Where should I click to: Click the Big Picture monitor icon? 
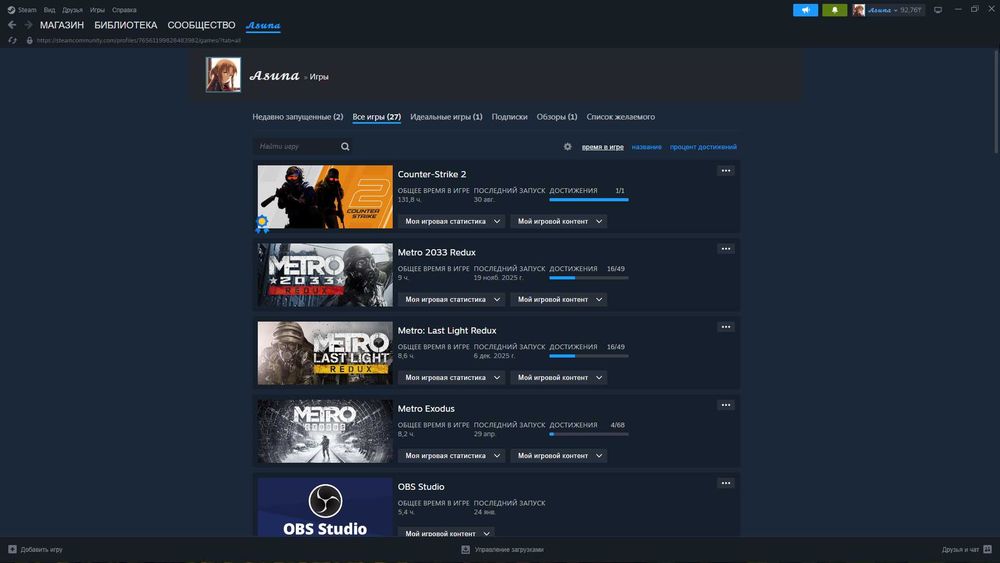point(938,10)
